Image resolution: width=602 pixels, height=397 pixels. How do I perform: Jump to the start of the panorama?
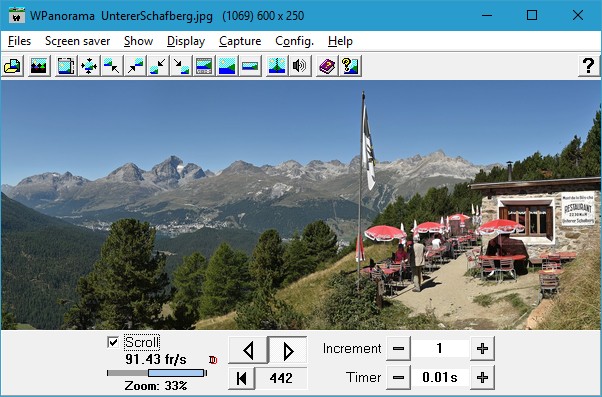pos(241,378)
